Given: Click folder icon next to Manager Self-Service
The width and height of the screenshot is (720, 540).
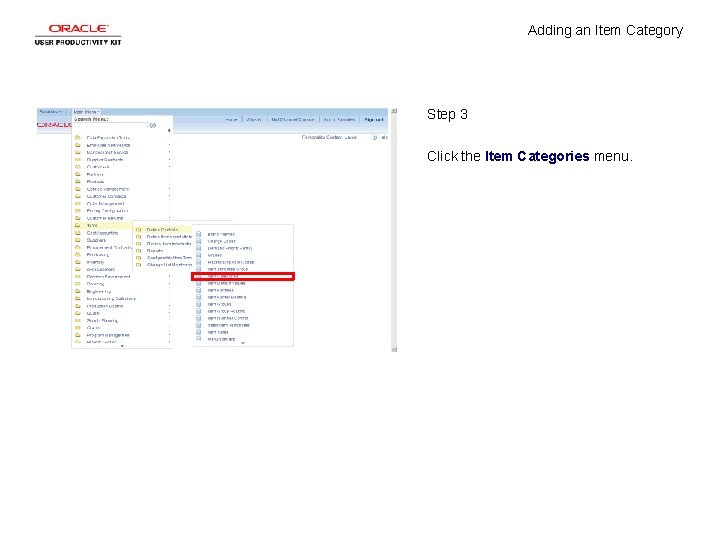Looking at the screenshot, I should (78, 152).
